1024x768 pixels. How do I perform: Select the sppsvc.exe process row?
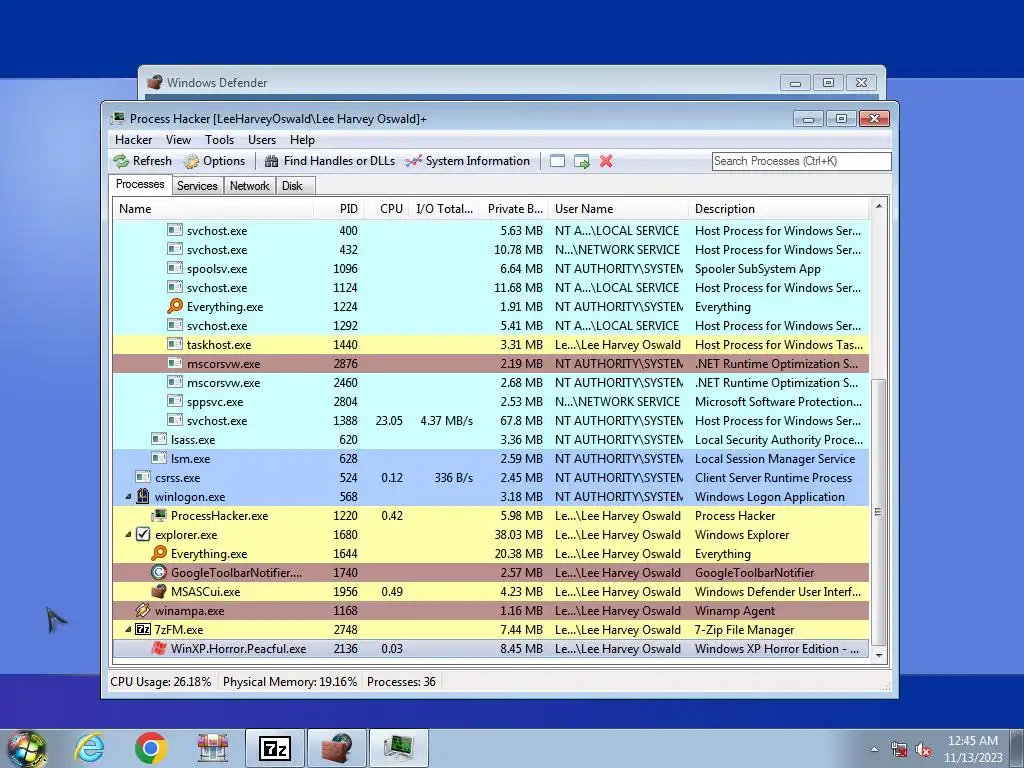click(490, 402)
